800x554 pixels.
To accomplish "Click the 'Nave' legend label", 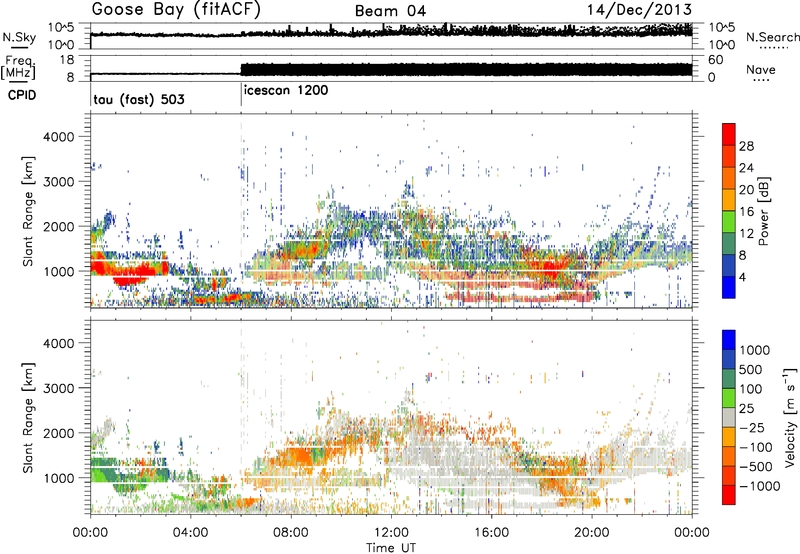I will 761,69.
